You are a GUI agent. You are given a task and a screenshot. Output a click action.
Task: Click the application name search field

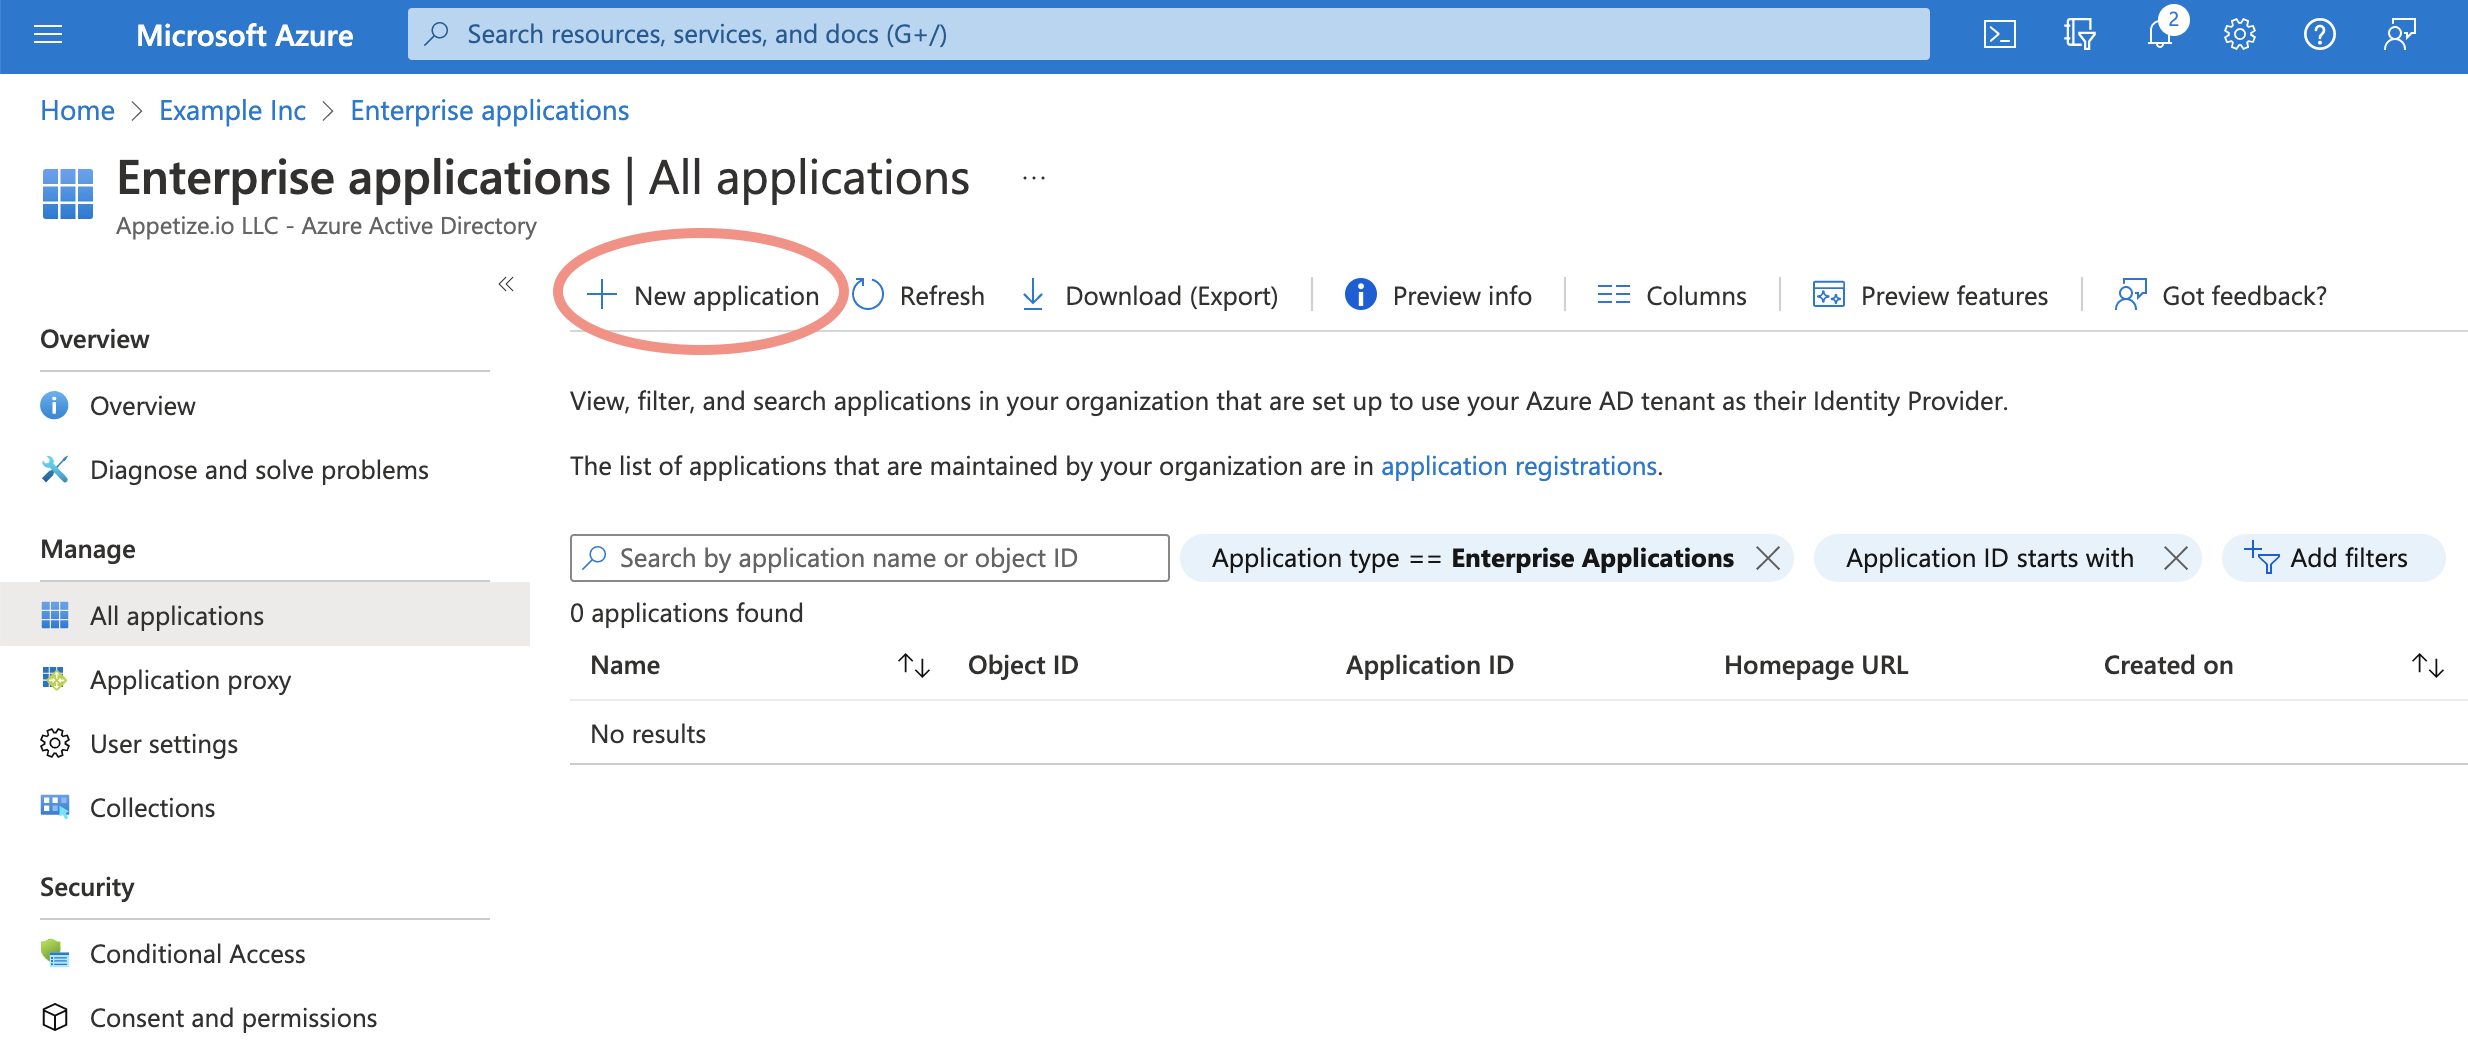coord(868,557)
